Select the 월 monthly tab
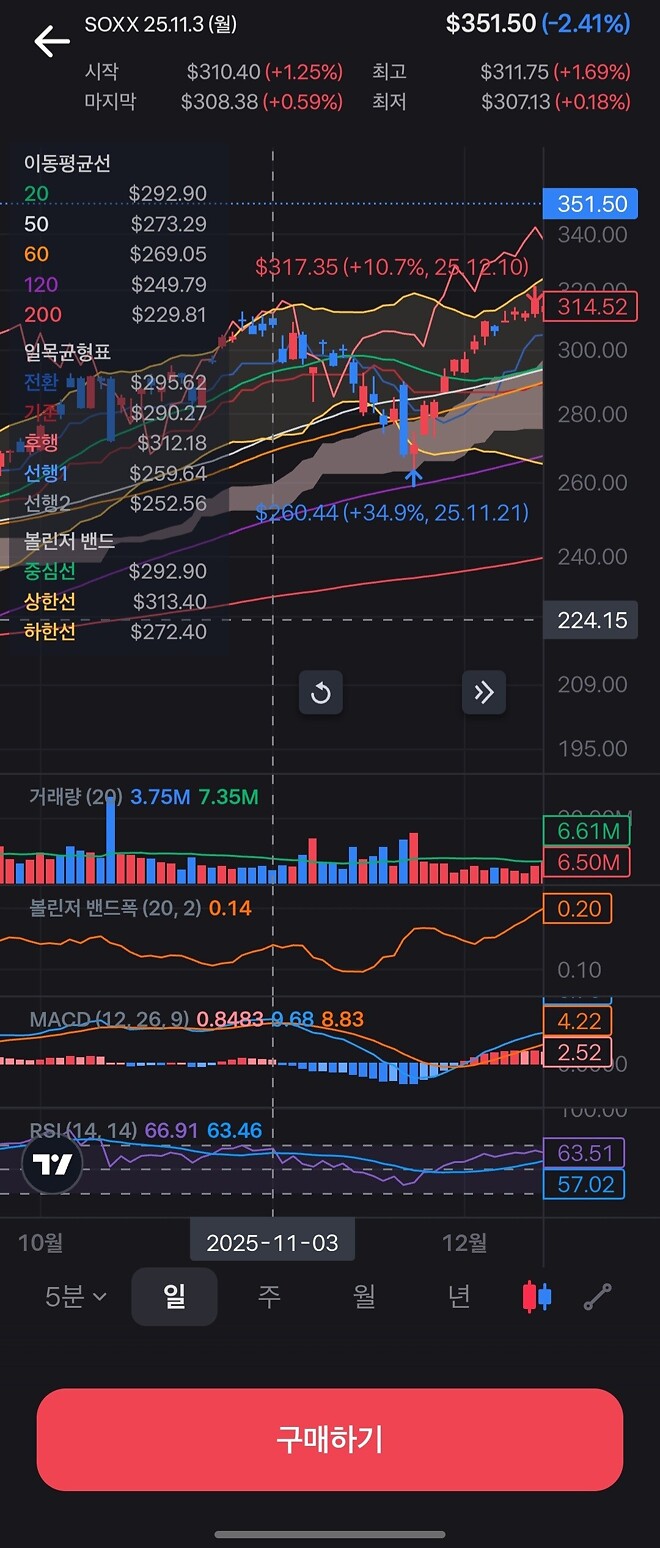This screenshot has width=660, height=1548. pos(364,1297)
